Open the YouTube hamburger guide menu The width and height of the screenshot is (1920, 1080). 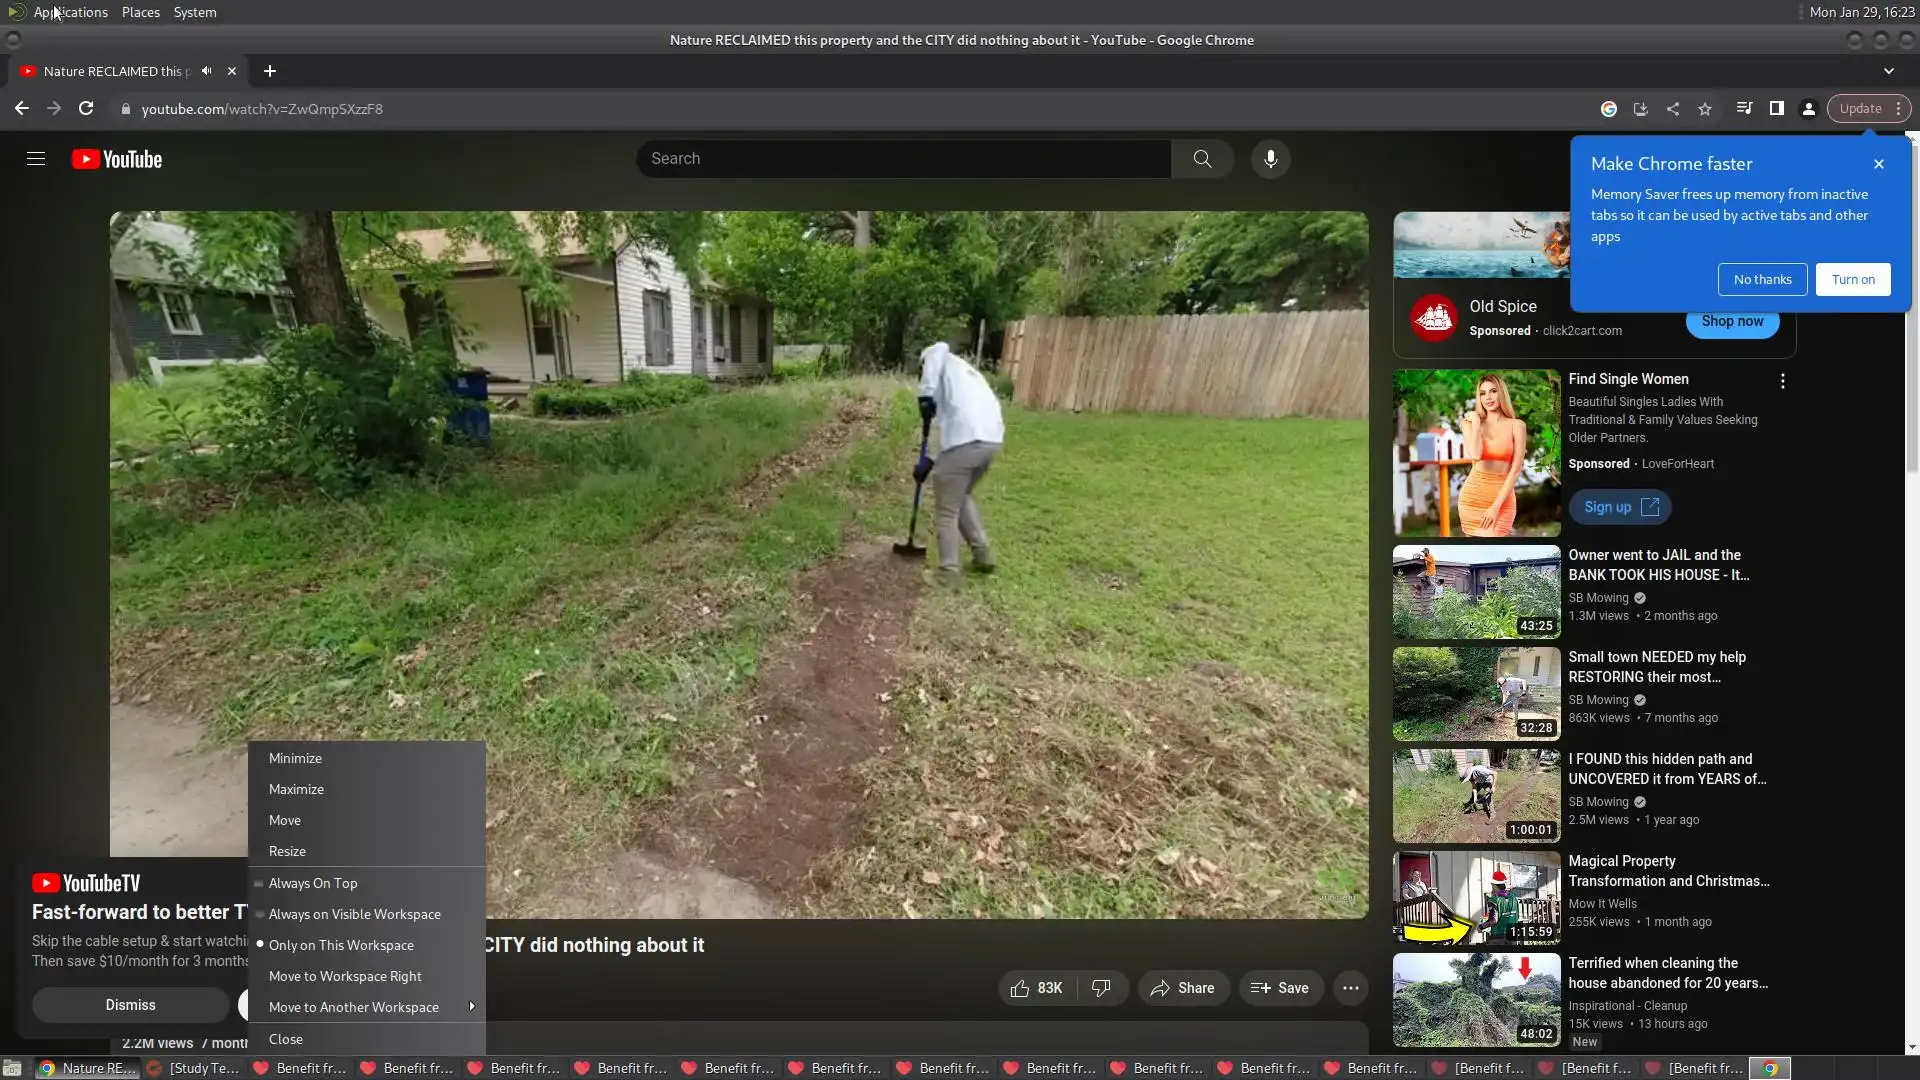(x=36, y=159)
